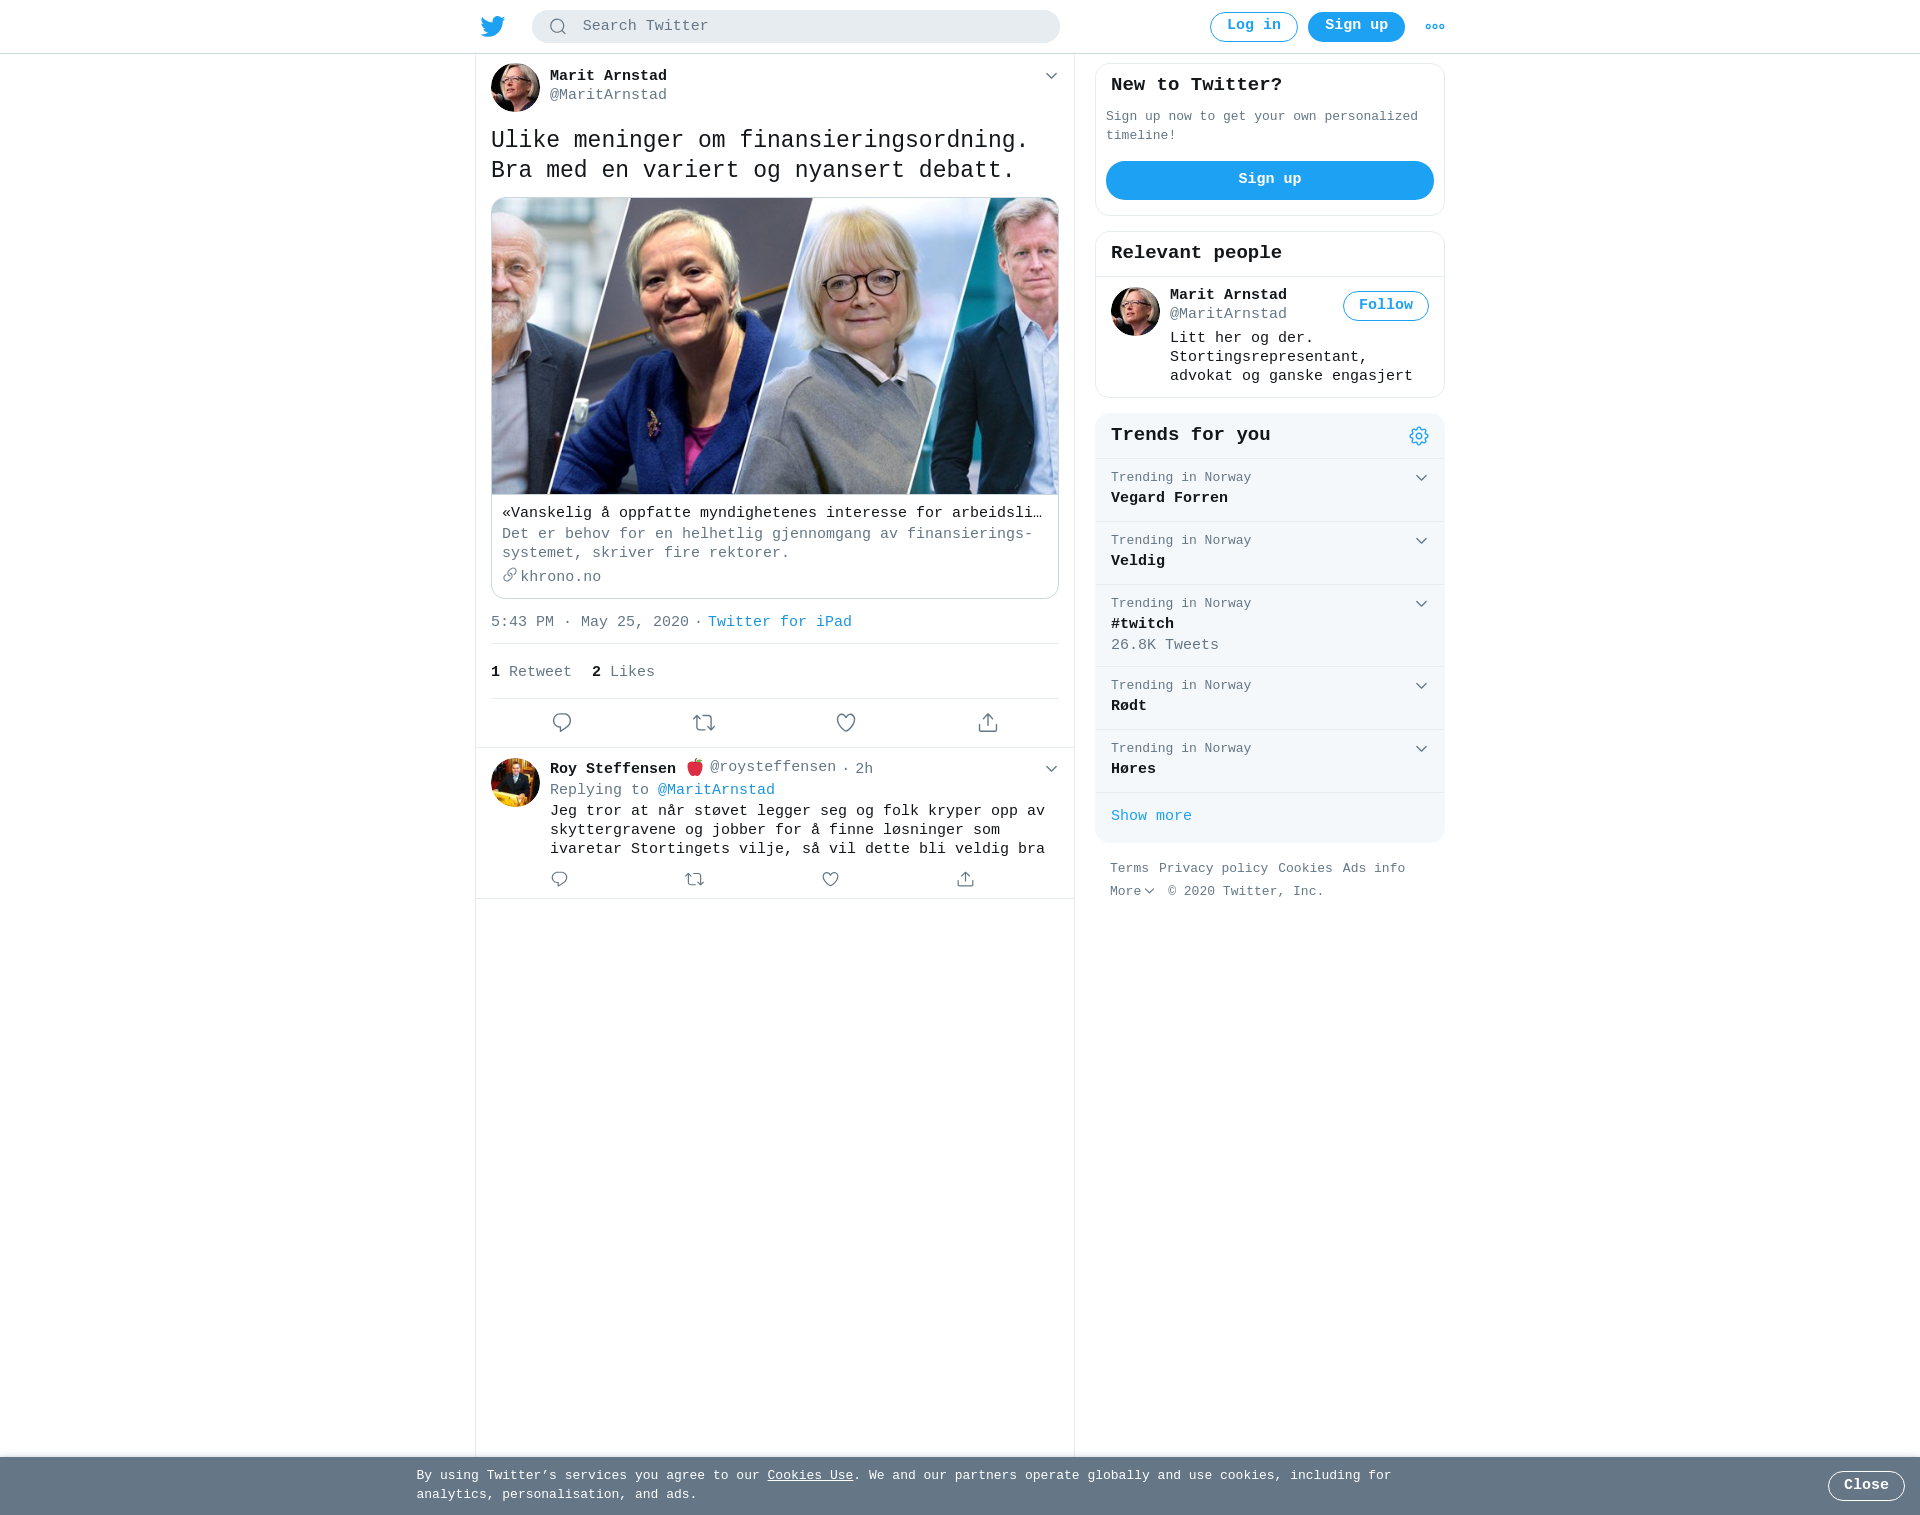Open the Twitter for iPad link

(780, 622)
